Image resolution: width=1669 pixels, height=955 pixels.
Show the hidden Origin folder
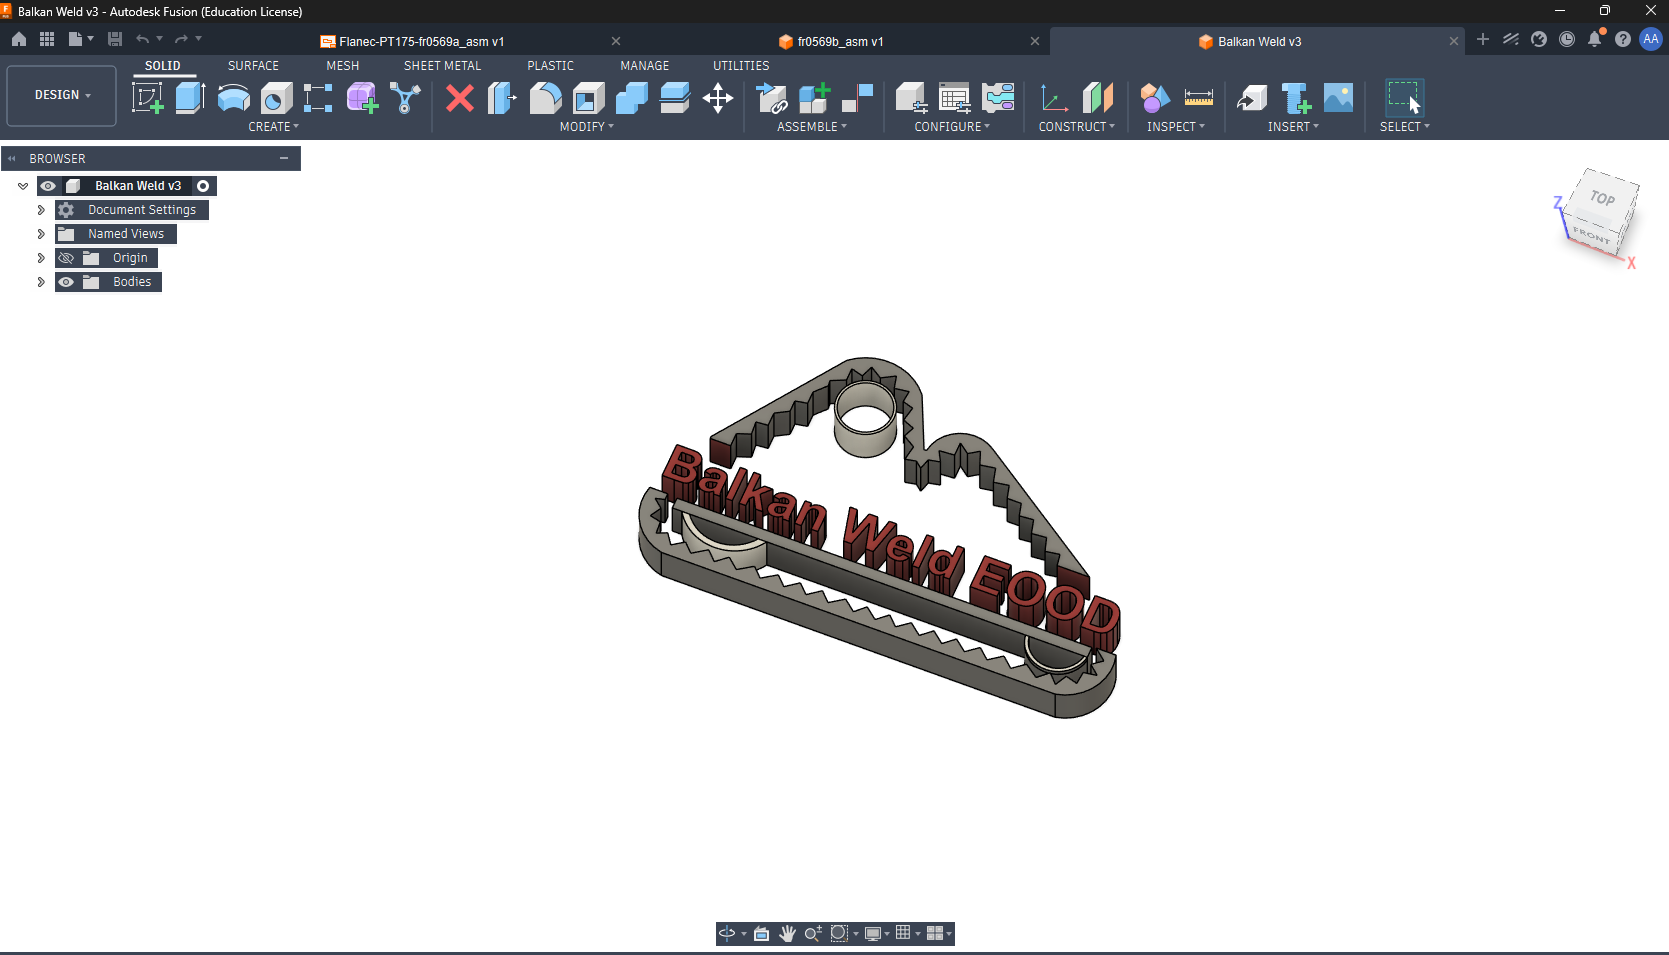click(66, 258)
